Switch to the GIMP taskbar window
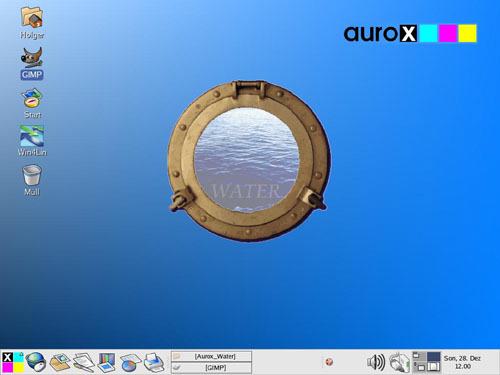 pos(212,368)
